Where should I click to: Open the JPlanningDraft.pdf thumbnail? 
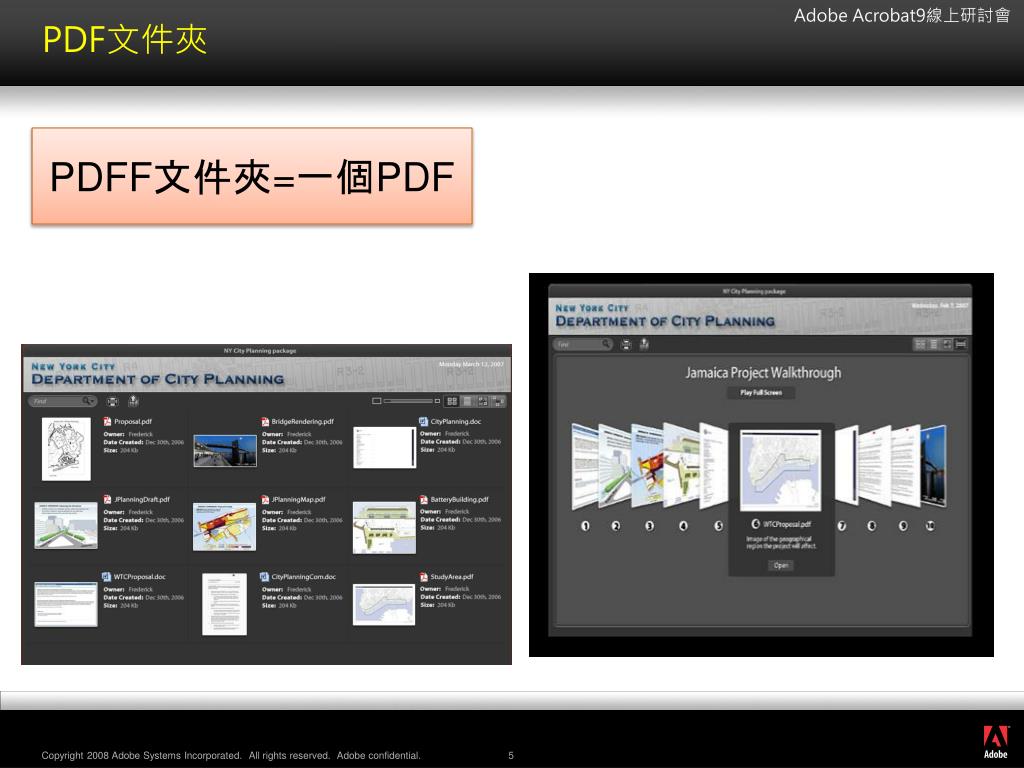(x=66, y=525)
